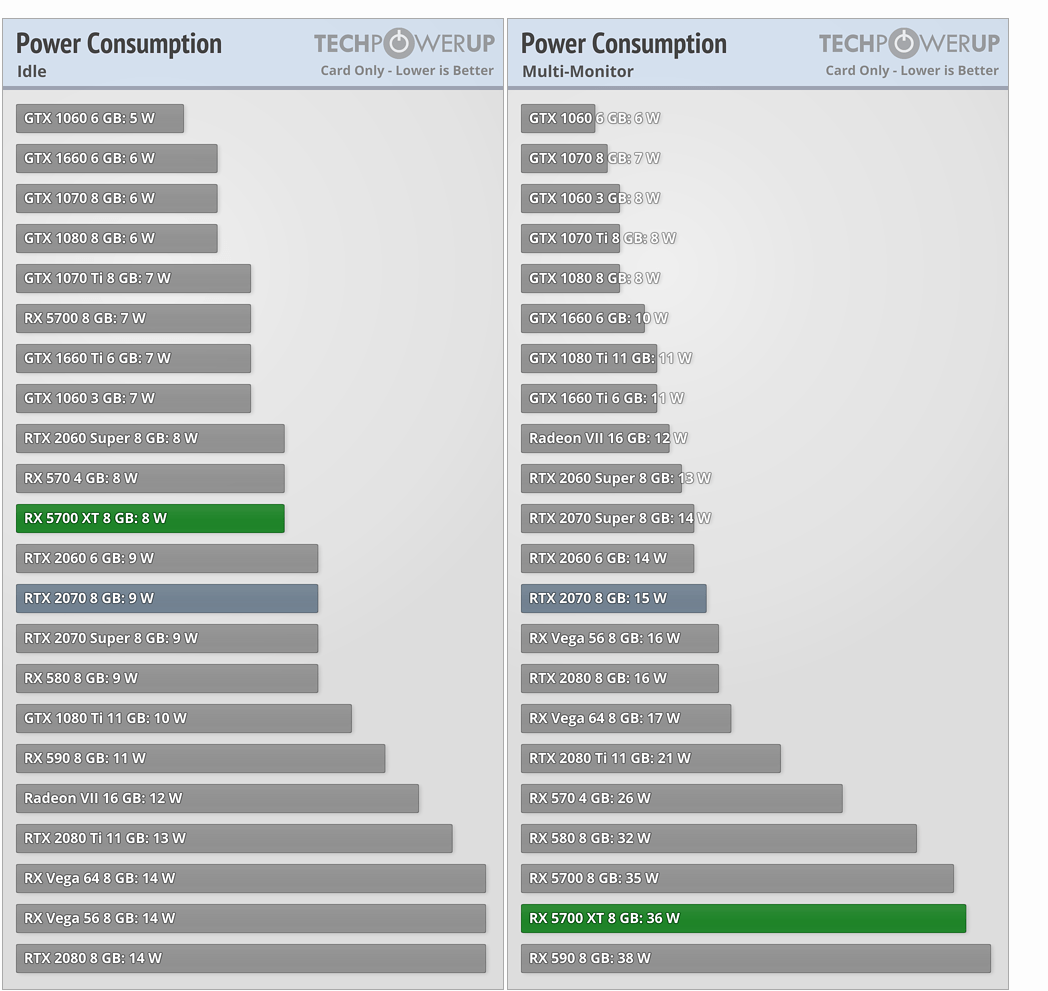The height and width of the screenshot is (991, 1048).
Task: Select the 'GTX 1080 Ti 11 GB: 10 W' bar
Action: pyautogui.click(x=184, y=718)
